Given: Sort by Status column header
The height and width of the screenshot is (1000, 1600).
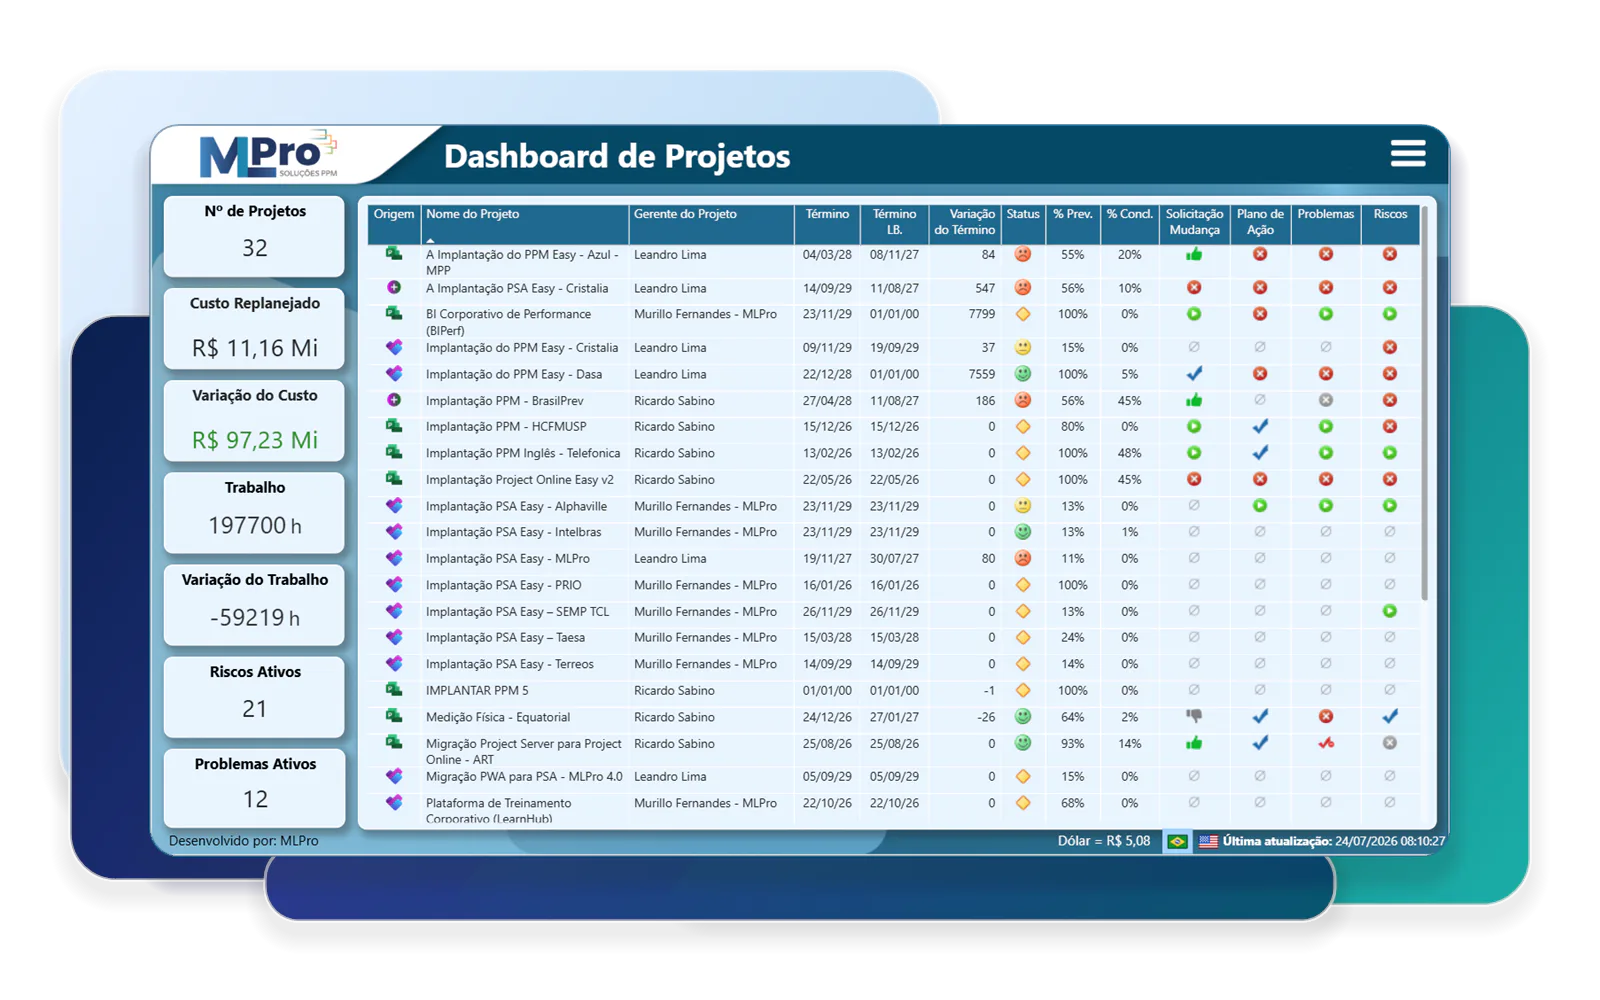Looking at the screenshot, I should coord(1023,224).
